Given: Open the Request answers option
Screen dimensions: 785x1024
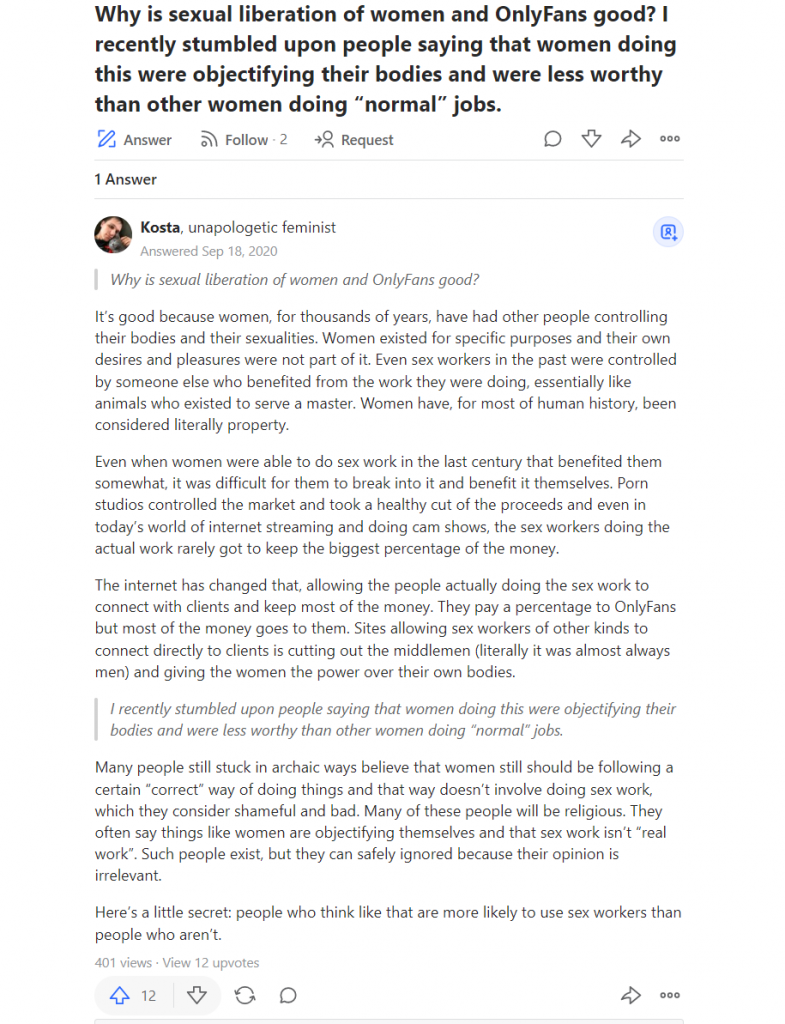Looking at the screenshot, I should [354, 140].
